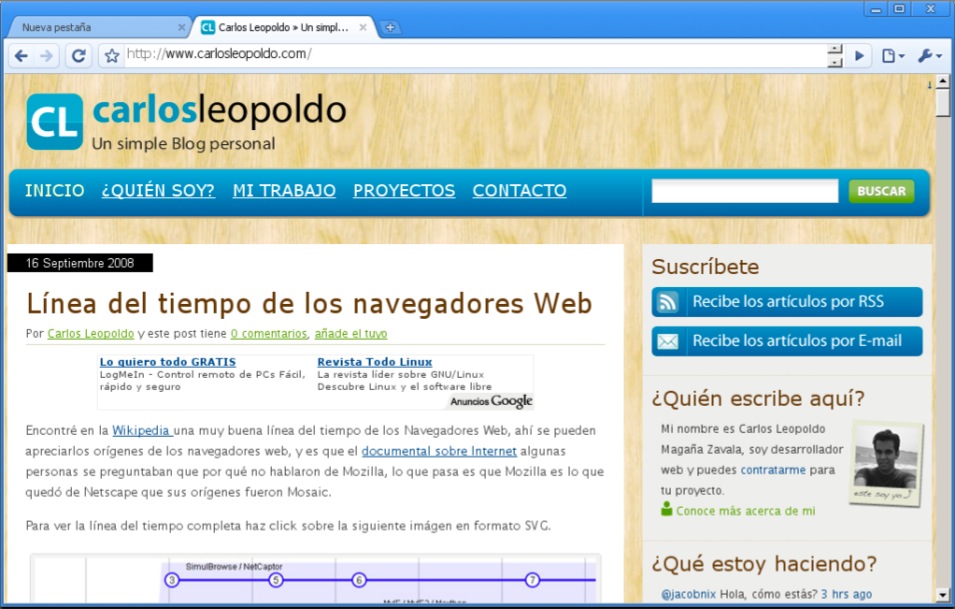955x609 pixels.
Task: Click the añade el tuyo link
Action: click(x=351, y=334)
